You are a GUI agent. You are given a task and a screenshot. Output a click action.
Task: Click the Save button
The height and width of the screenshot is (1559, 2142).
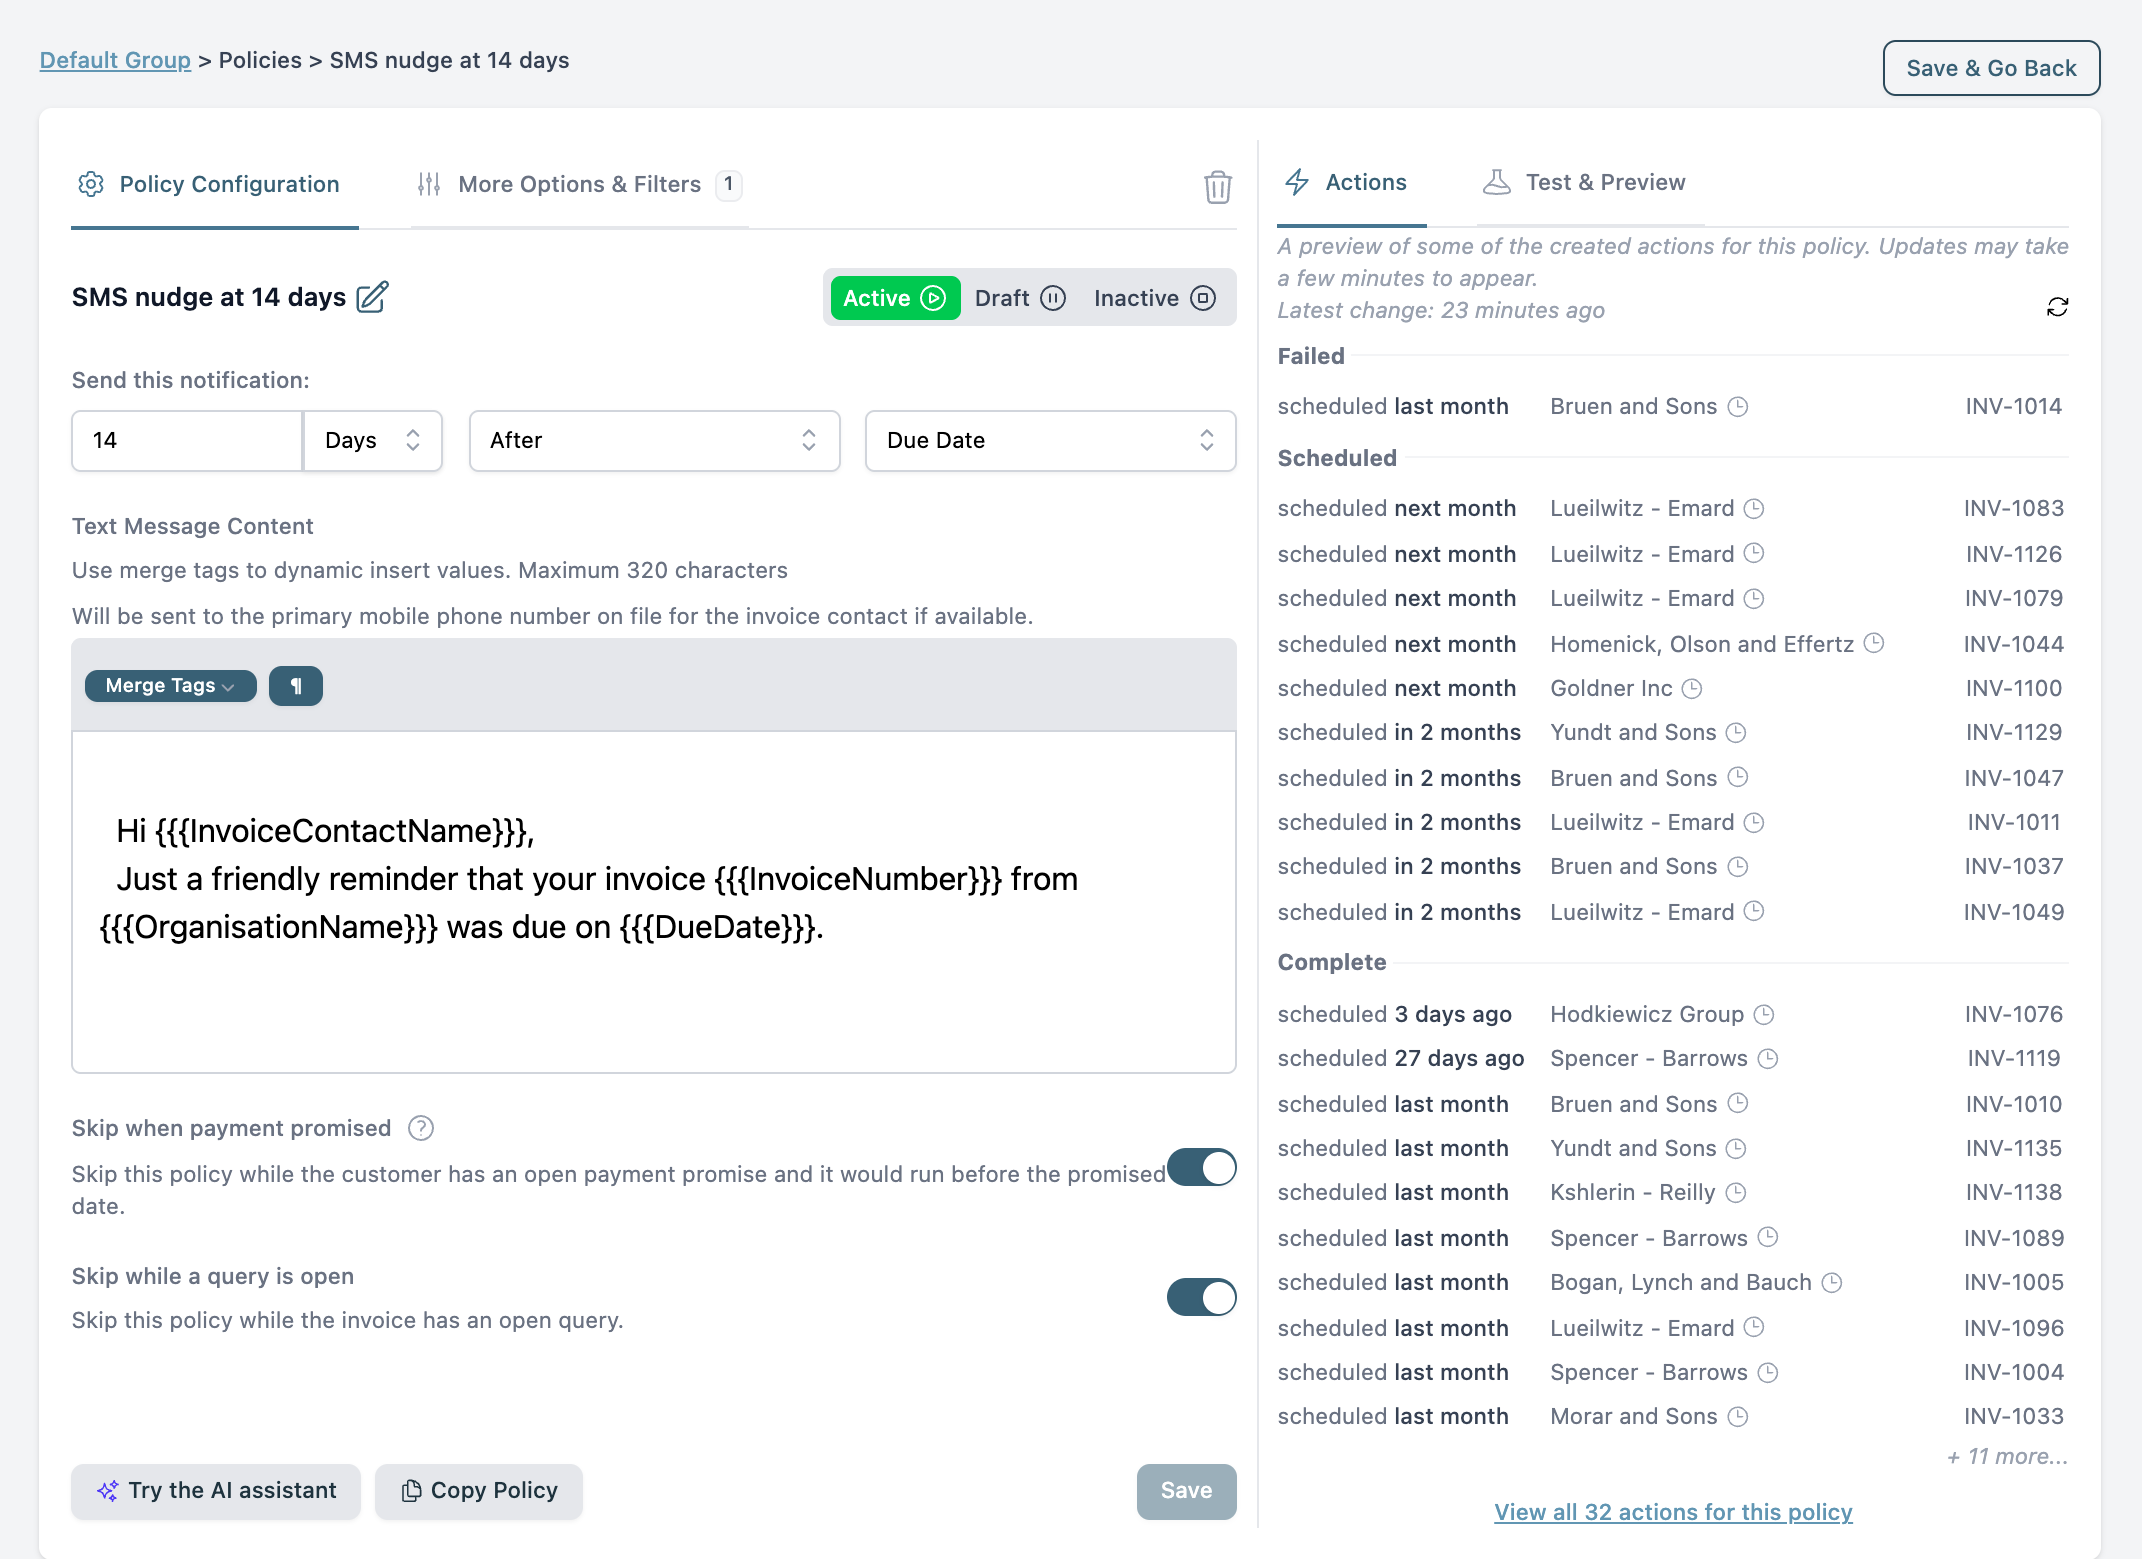[x=1186, y=1491]
